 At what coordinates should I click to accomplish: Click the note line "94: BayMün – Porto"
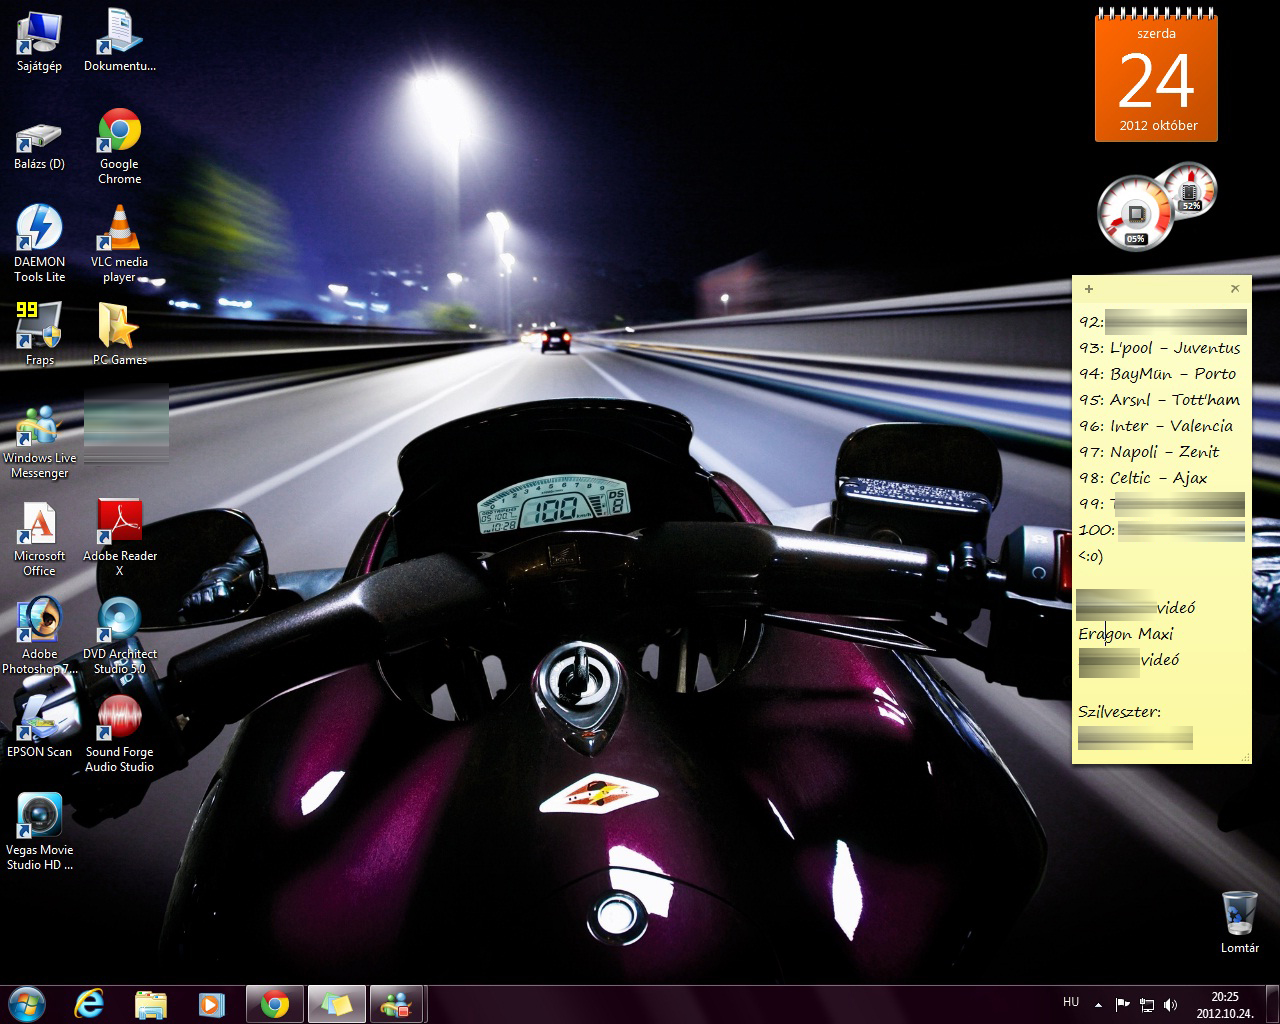coord(1157,374)
